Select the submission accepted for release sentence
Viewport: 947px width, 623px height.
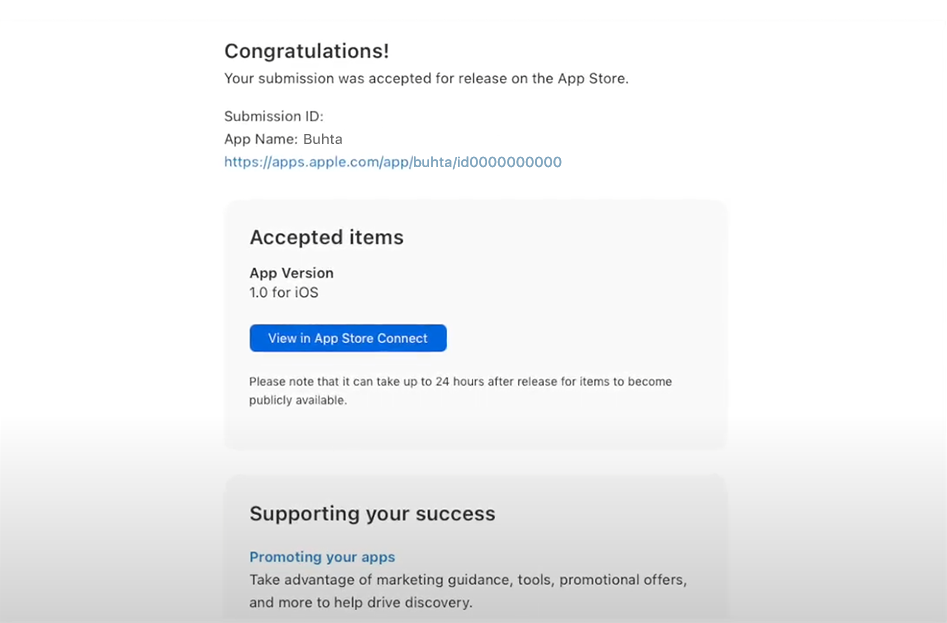coord(426,78)
